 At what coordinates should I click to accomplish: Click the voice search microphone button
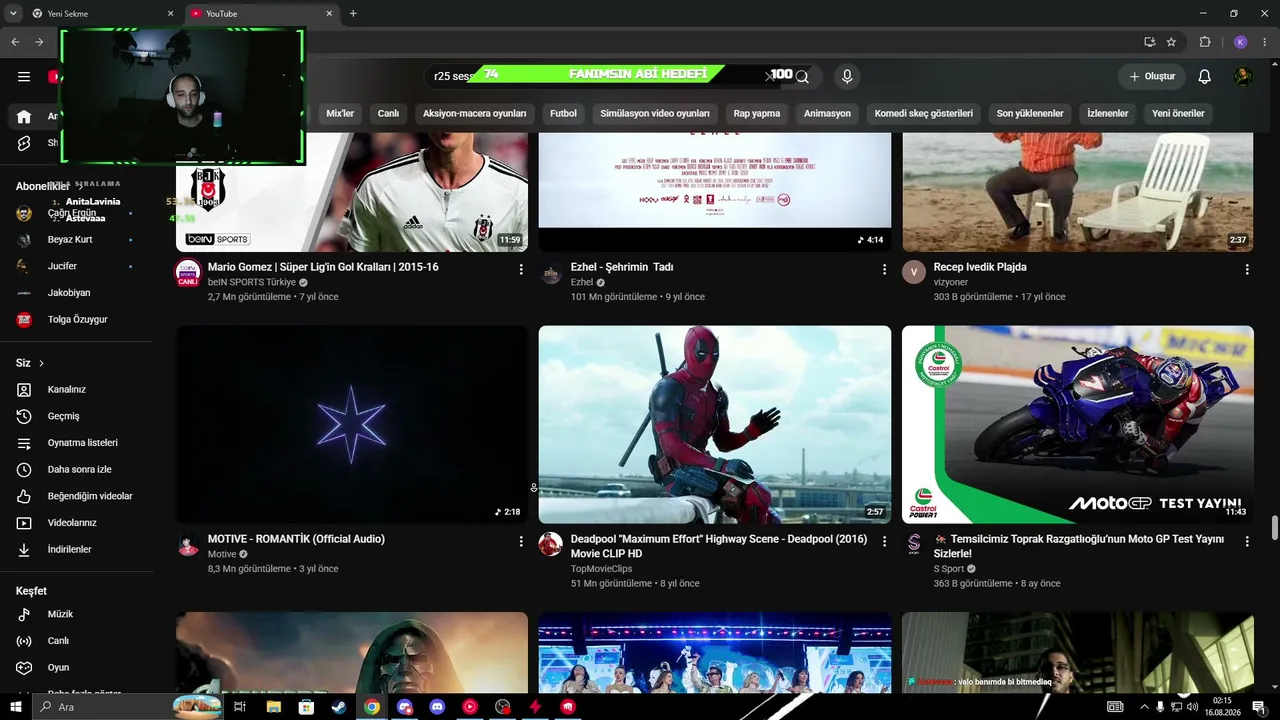(x=847, y=77)
